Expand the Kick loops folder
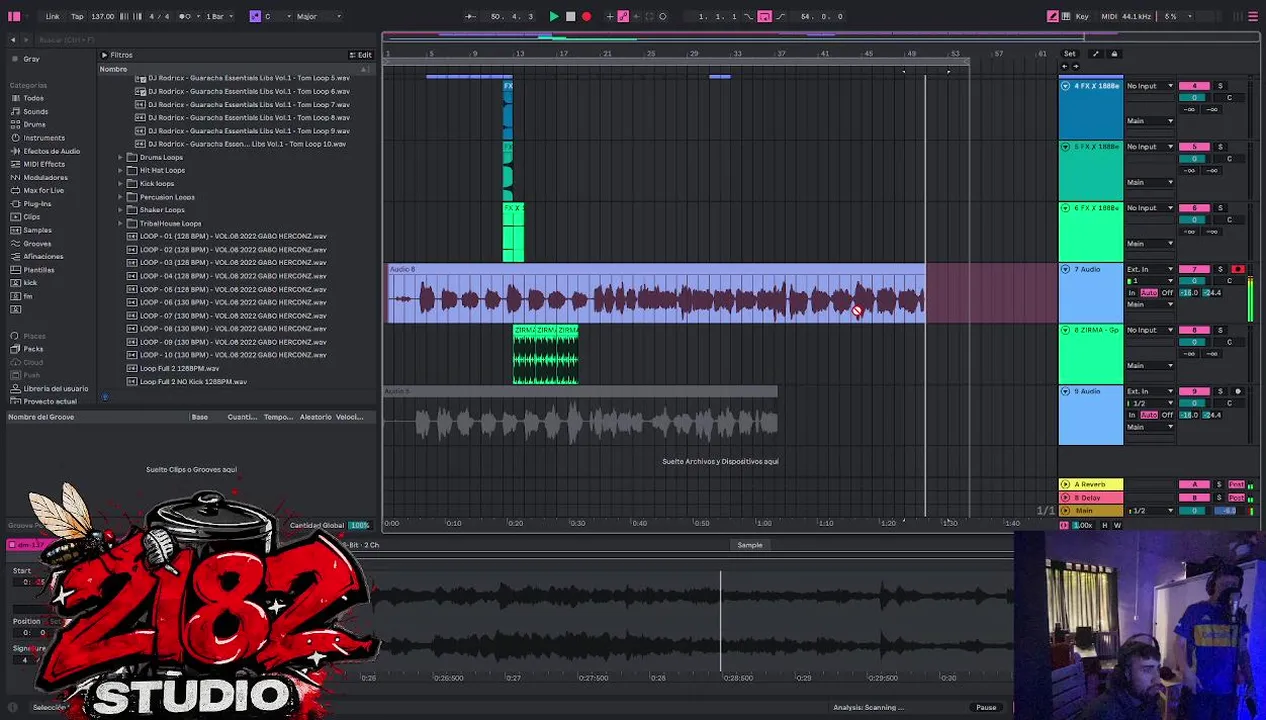This screenshot has width=1266, height=720. (121, 183)
